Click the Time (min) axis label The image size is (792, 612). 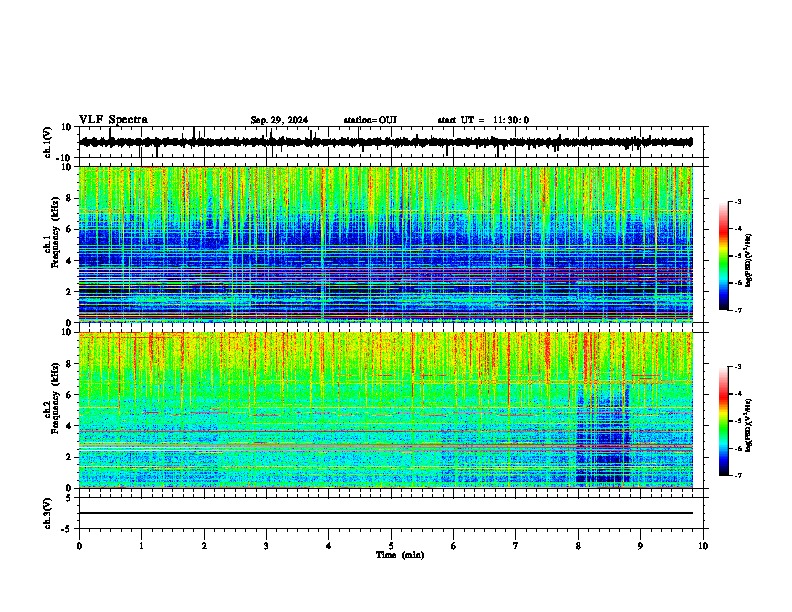tap(400, 555)
